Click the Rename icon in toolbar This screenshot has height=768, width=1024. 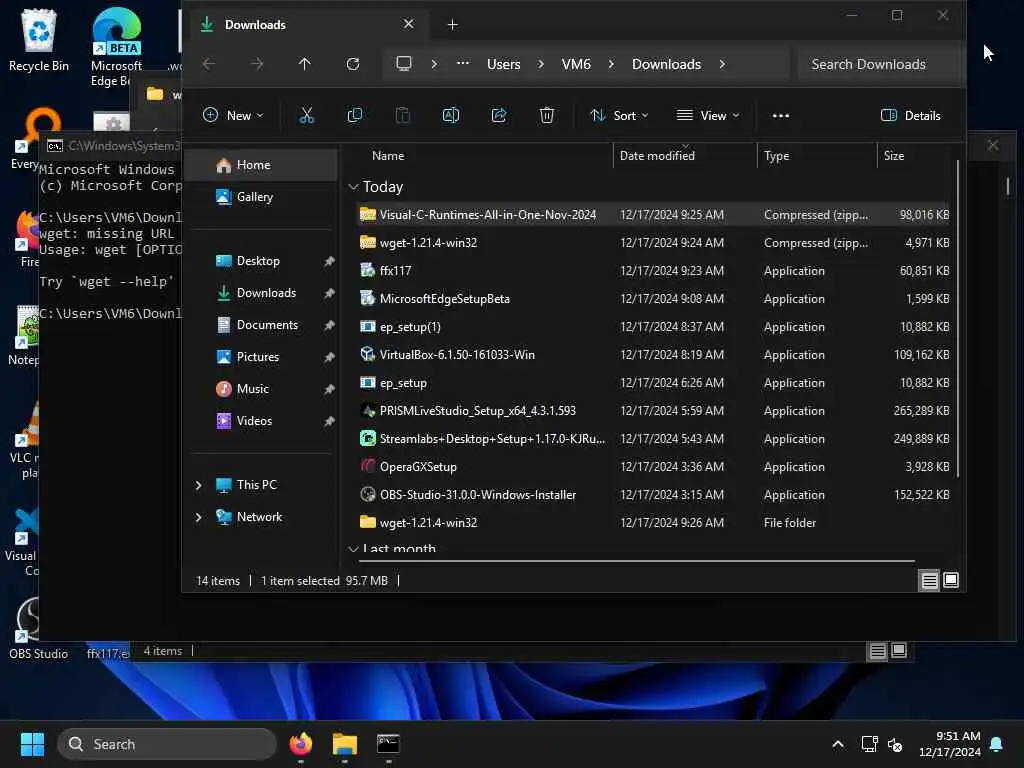click(x=451, y=116)
